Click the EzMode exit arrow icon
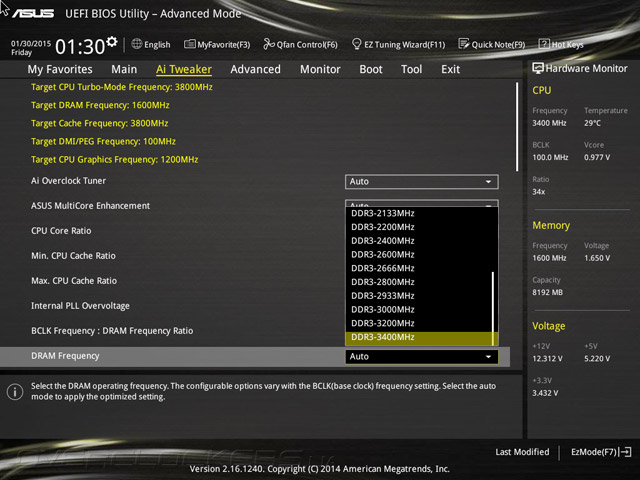 coord(625,452)
